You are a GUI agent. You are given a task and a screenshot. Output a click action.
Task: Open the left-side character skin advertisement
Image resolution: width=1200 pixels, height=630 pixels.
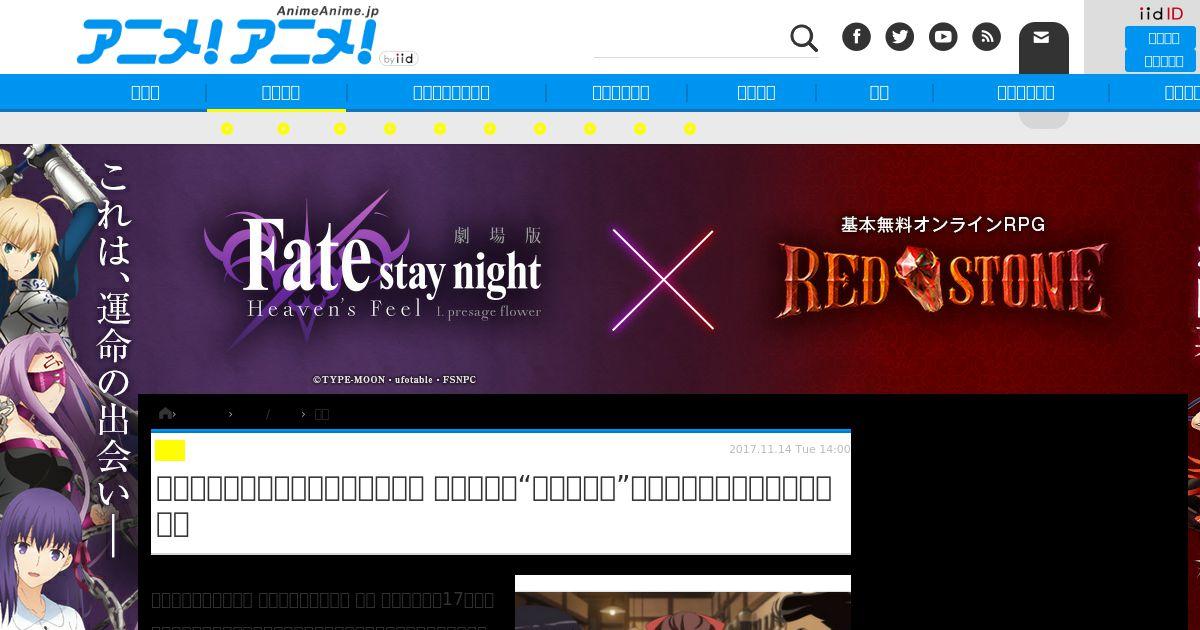pyautogui.click(x=68, y=387)
